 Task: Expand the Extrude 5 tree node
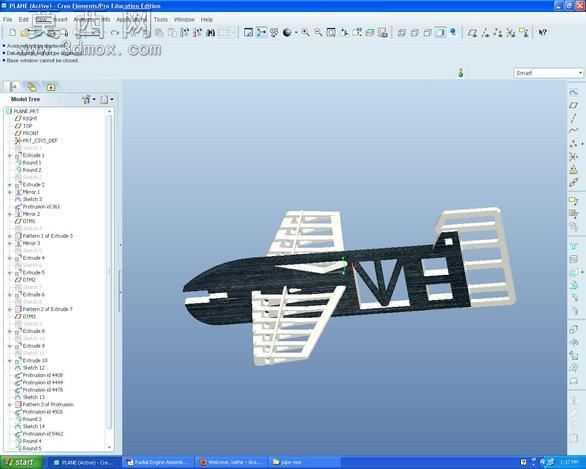click(x=10, y=273)
